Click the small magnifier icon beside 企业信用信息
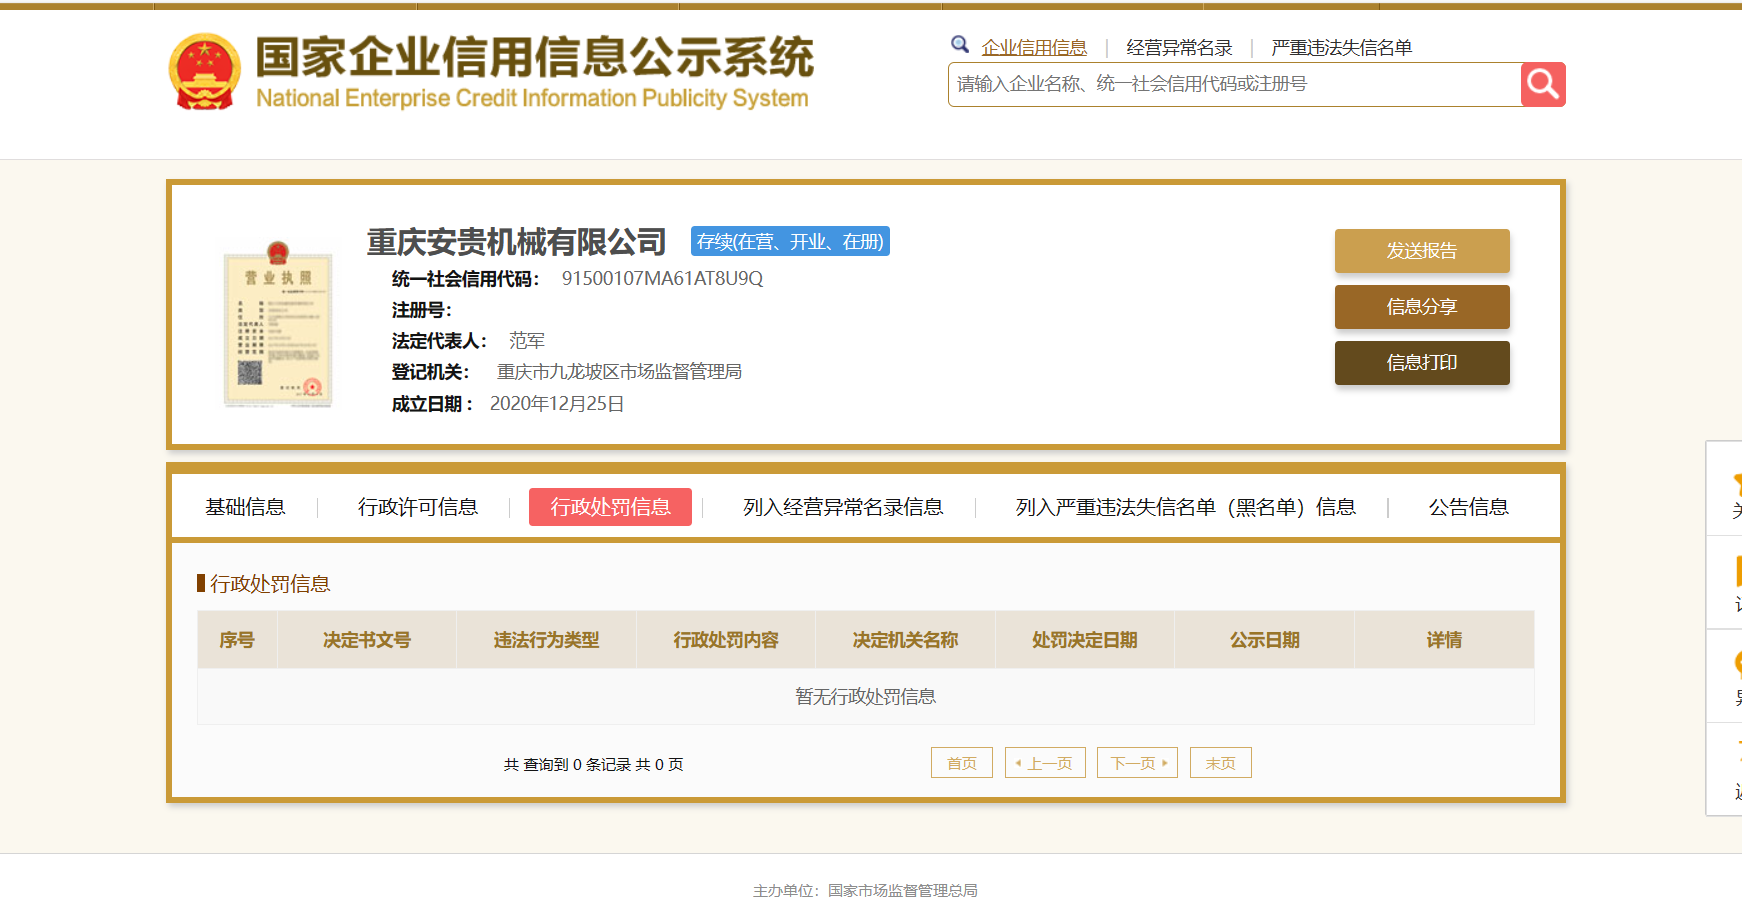 [x=960, y=45]
